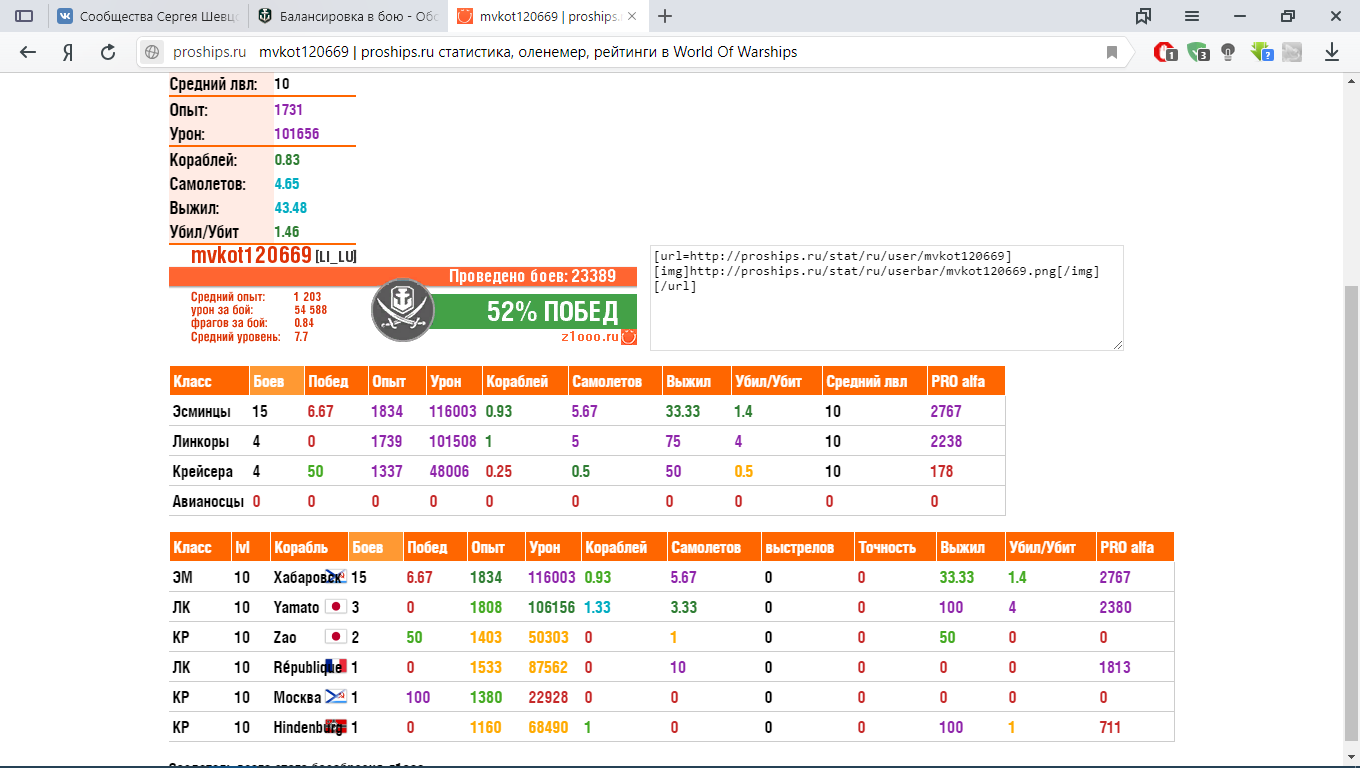Click the Yandex 'Я' home button
Image resolution: width=1360 pixels, height=768 pixels.
point(68,53)
